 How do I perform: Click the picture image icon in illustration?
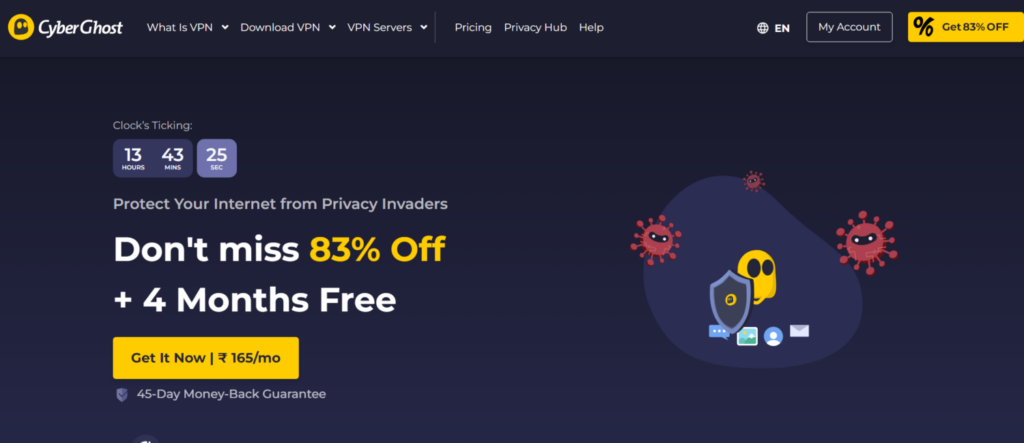(747, 336)
